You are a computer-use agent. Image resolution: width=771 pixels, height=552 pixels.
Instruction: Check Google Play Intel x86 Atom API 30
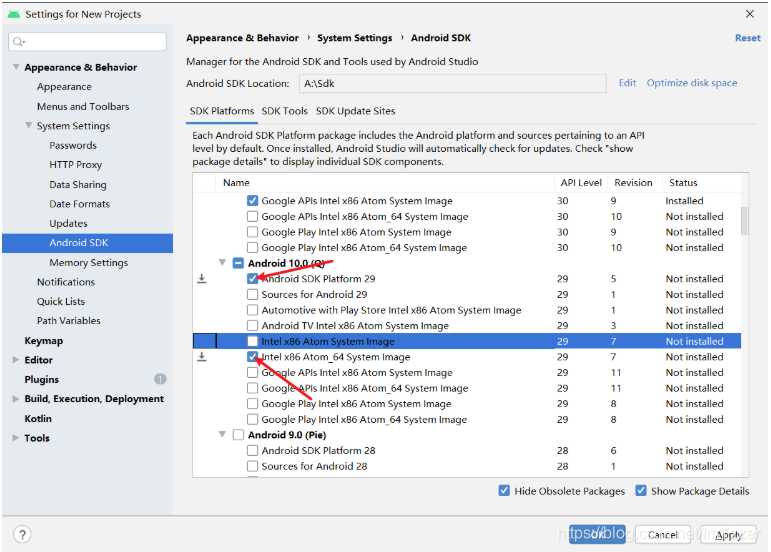pos(252,232)
